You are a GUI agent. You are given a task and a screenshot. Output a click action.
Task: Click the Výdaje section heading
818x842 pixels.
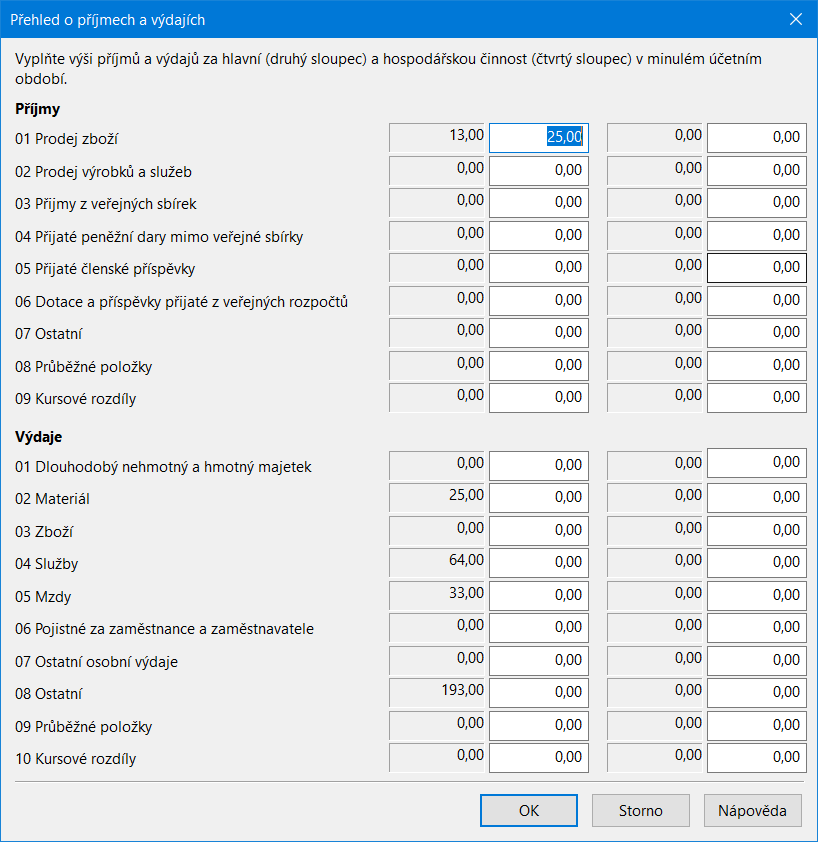tap(39, 437)
